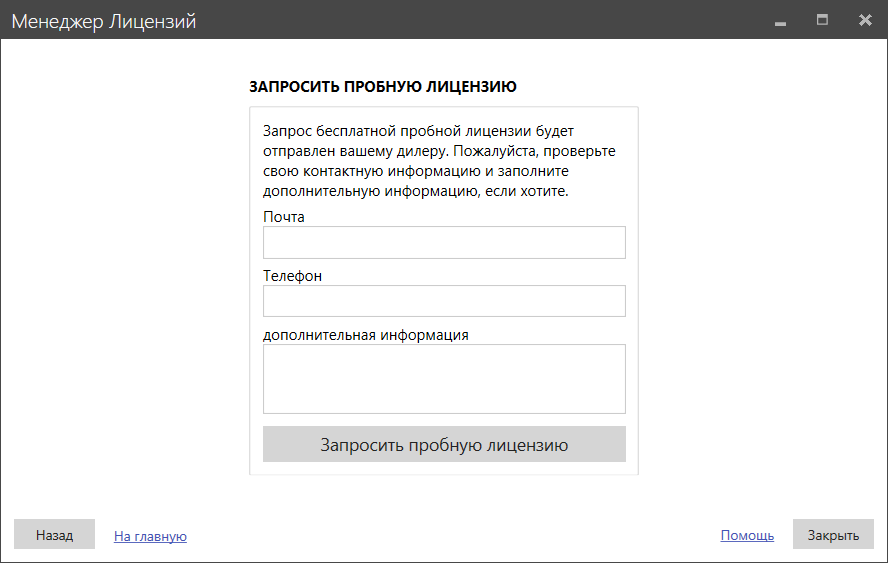Viewport: 888px width, 563px height.
Task: Close window using title bar X
Action: coord(865,20)
